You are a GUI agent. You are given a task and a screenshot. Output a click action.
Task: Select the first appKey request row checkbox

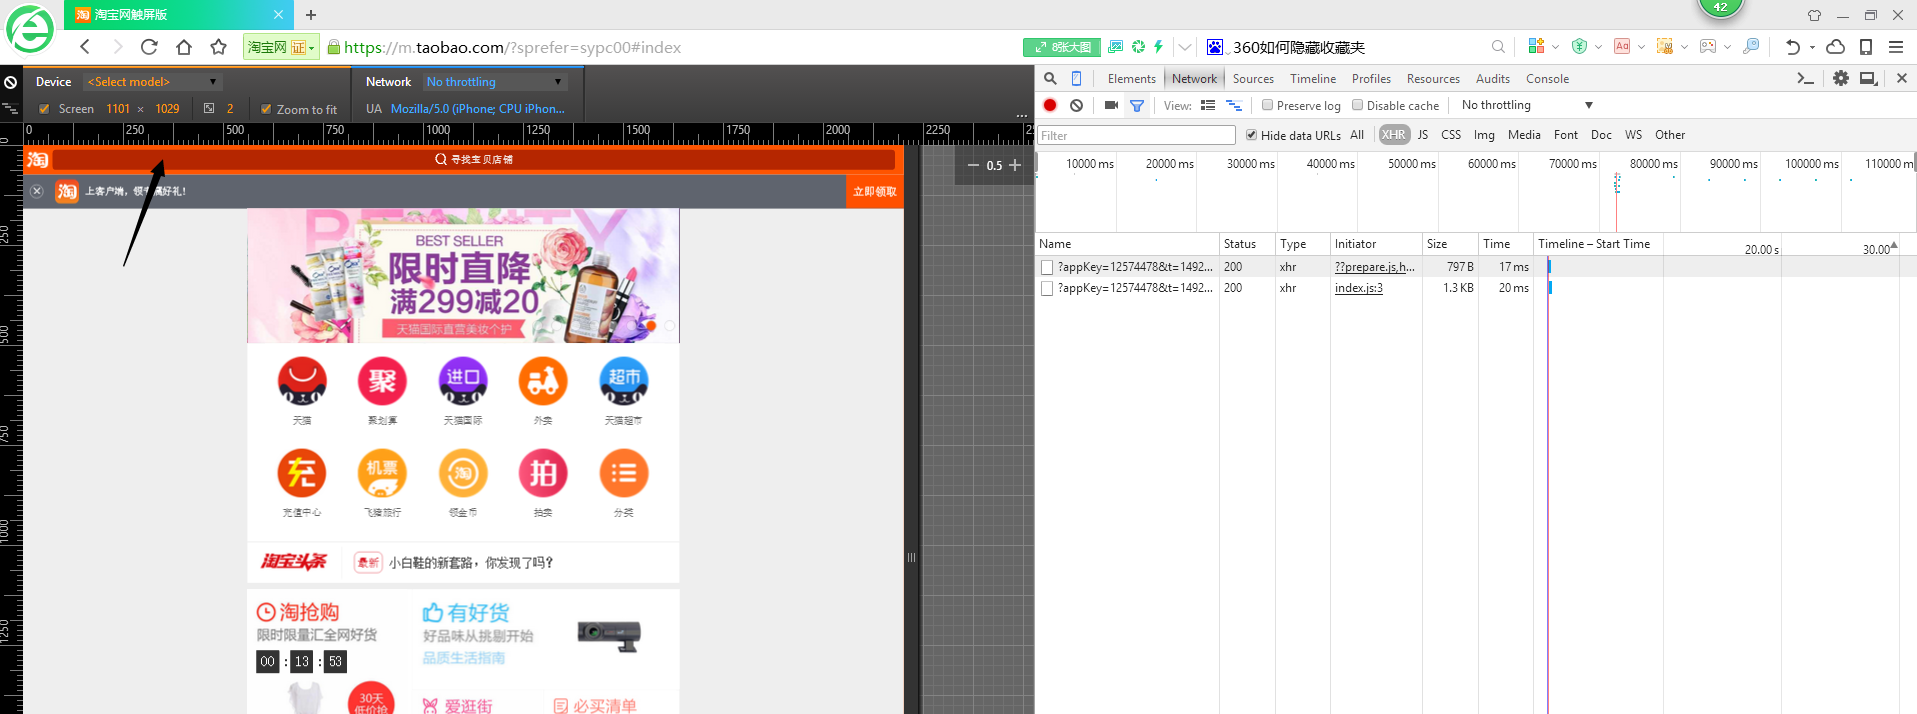pyautogui.click(x=1047, y=267)
